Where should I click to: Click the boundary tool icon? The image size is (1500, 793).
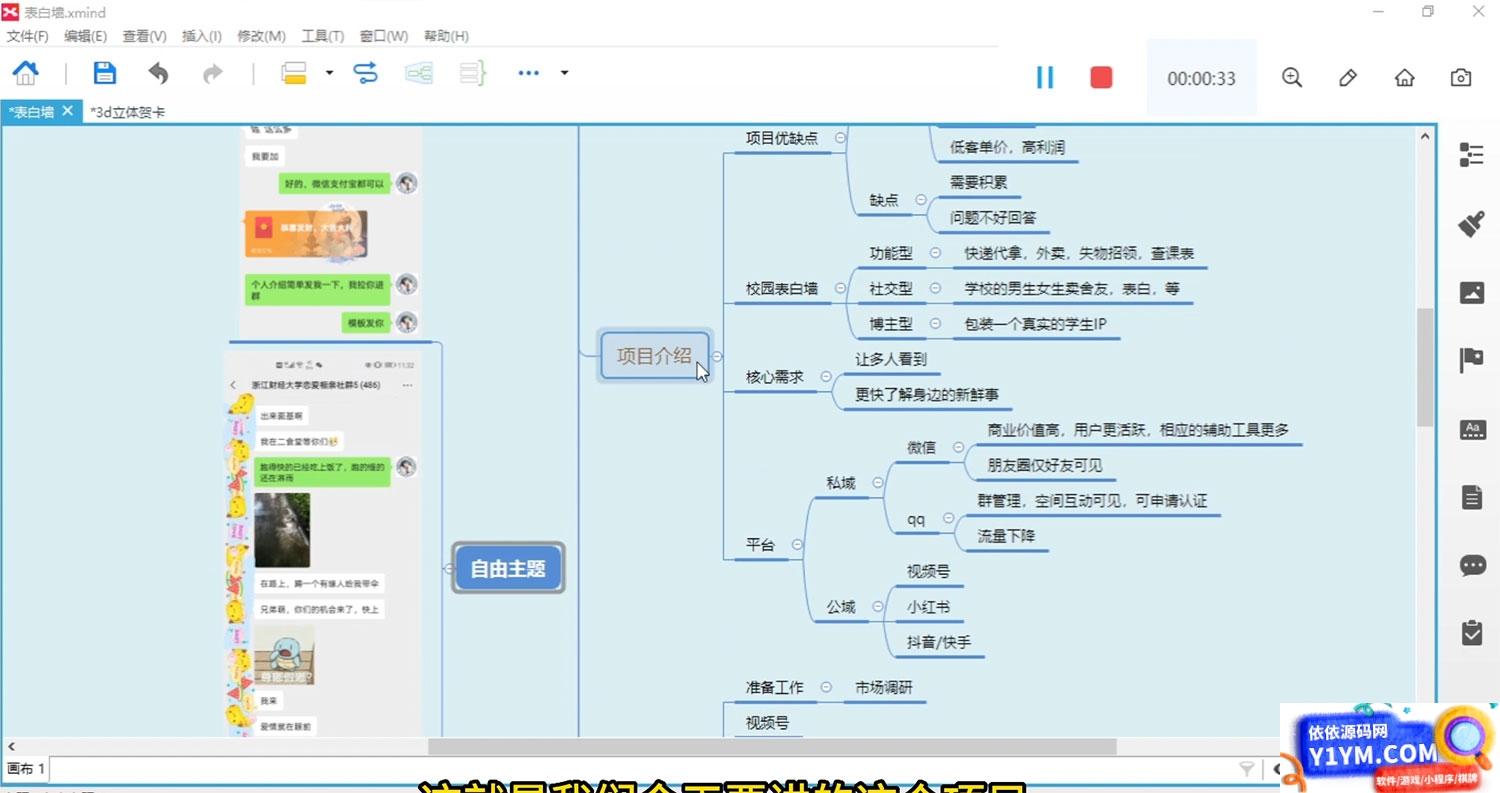418,73
